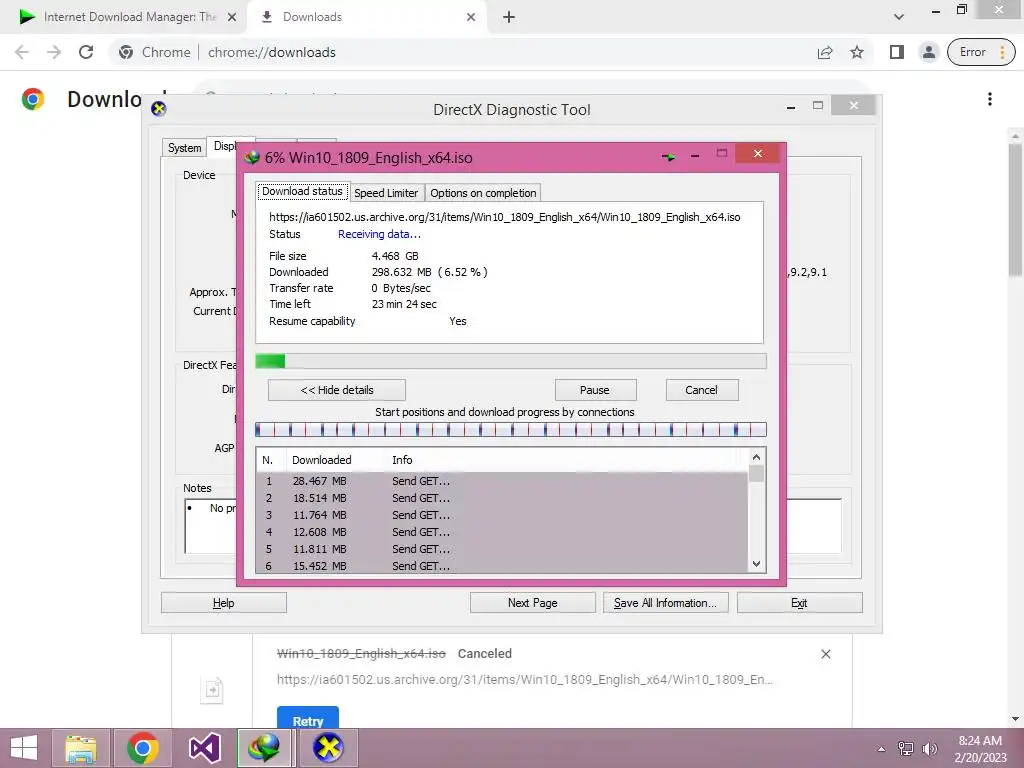Click Help in DirectX Diagnostic Tool

[223, 603]
